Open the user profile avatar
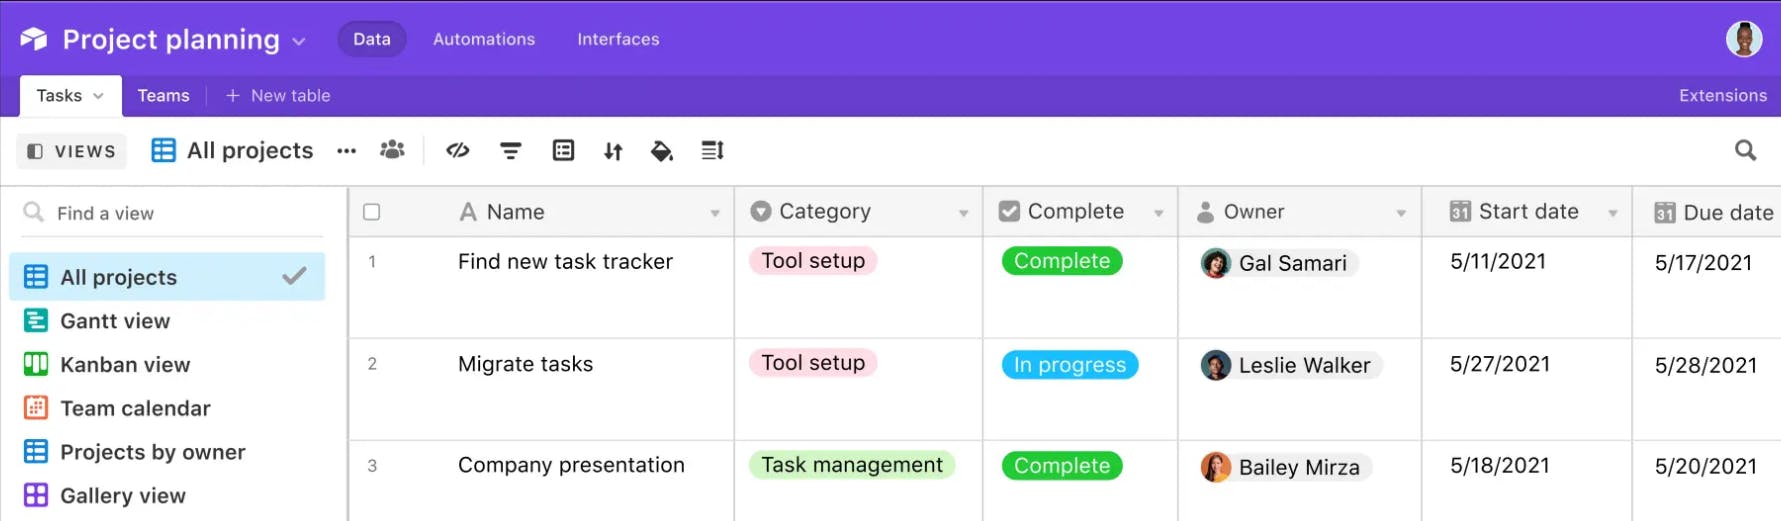The width and height of the screenshot is (1781, 521). 1744,39
